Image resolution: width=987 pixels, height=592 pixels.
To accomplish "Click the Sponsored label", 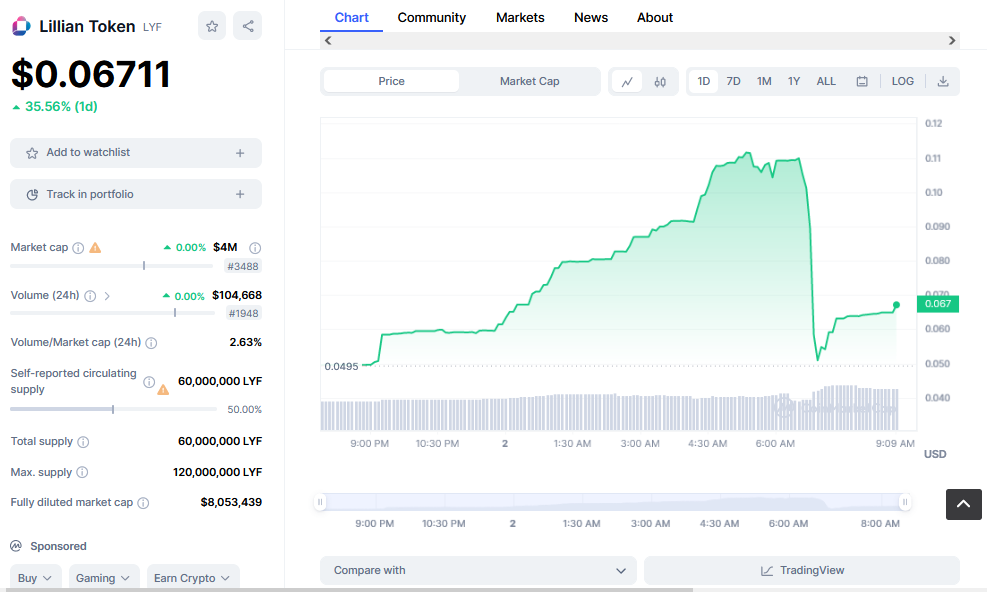I will [59, 547].
